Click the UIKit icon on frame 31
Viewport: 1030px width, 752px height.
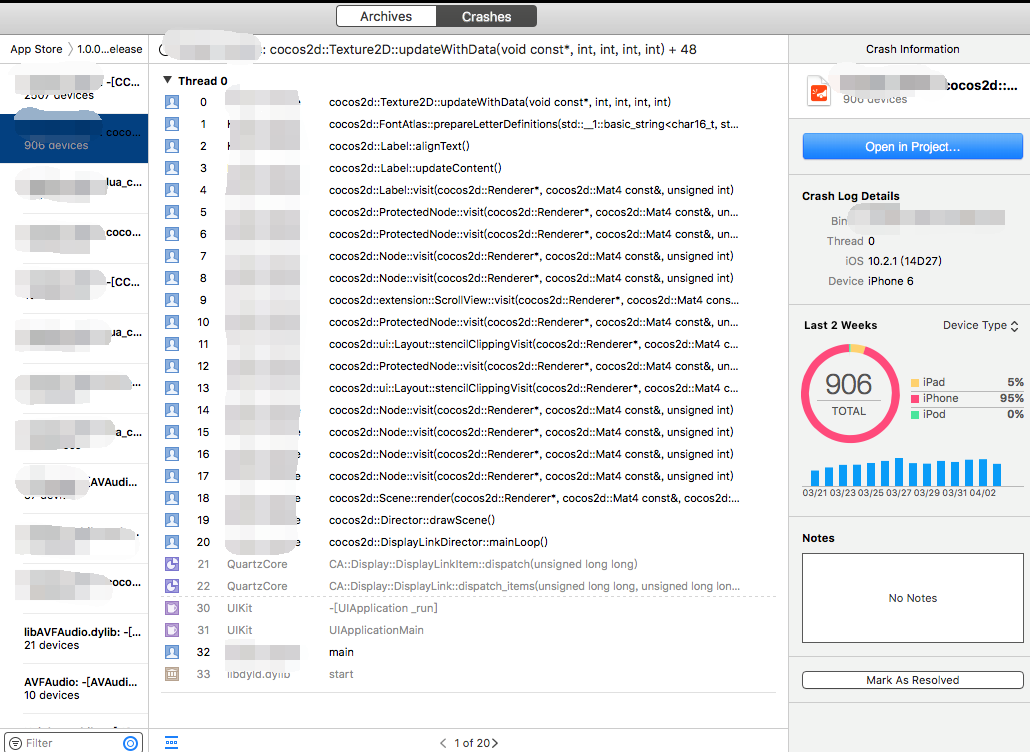pyautogui.click(x=172, y=630)
